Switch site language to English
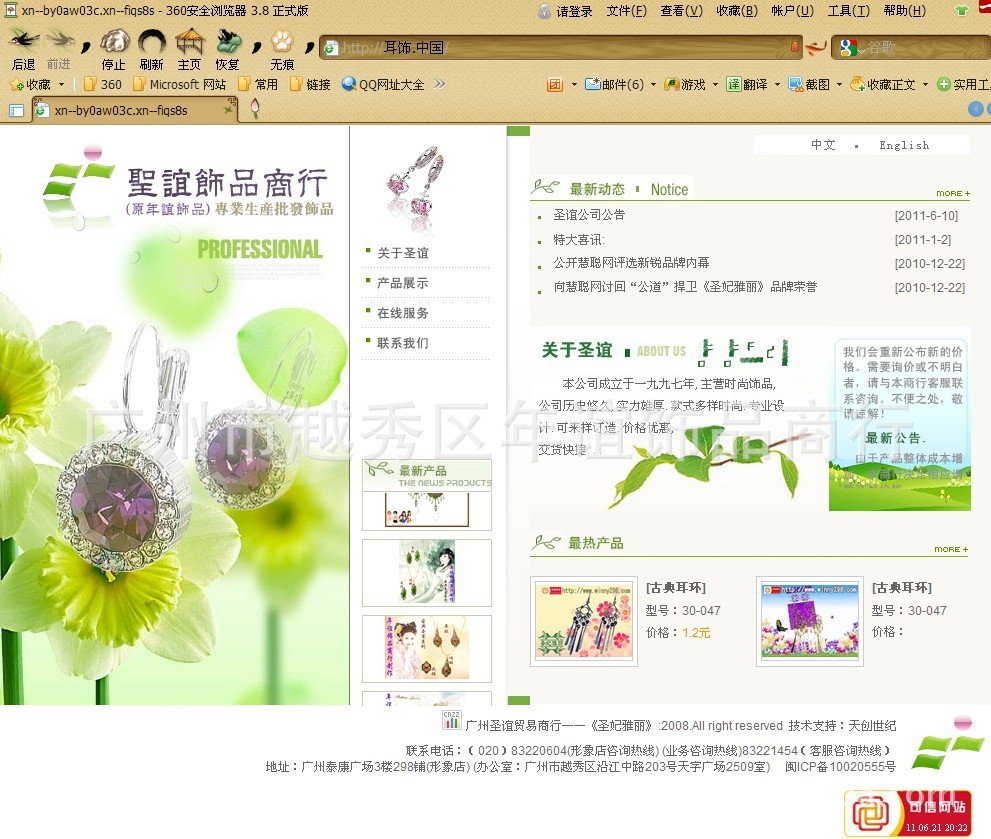The height and width of the screenshot is (839, 991). point(904,145)
